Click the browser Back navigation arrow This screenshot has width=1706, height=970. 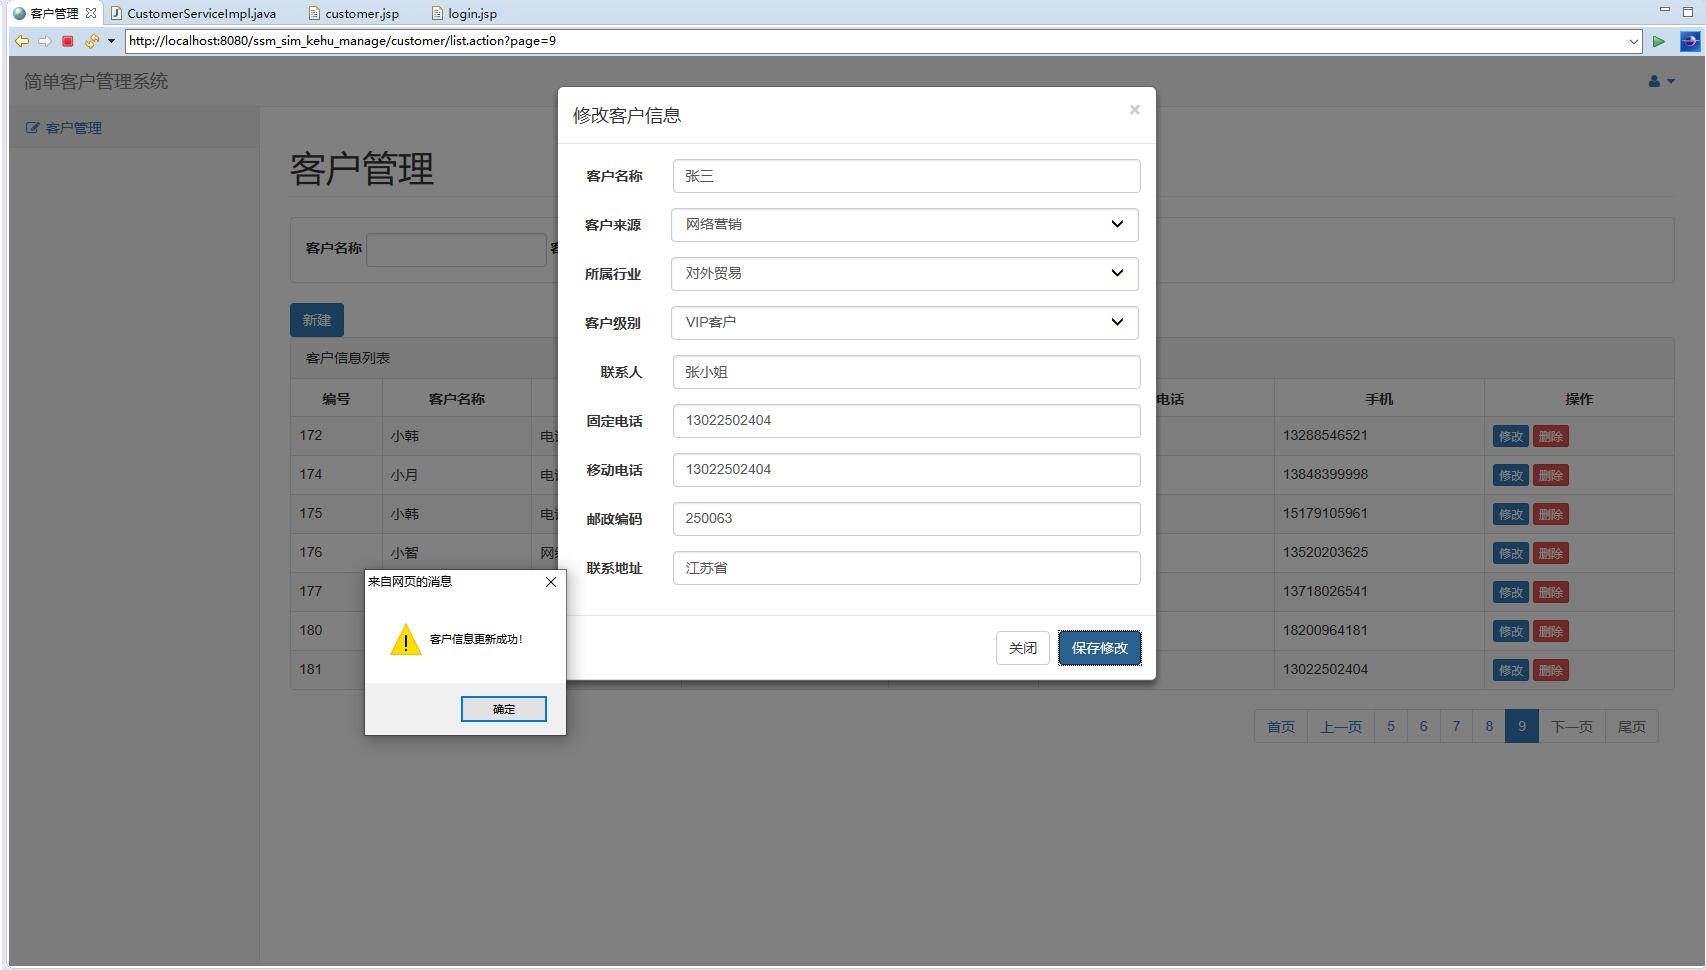[x=22, y=41]
